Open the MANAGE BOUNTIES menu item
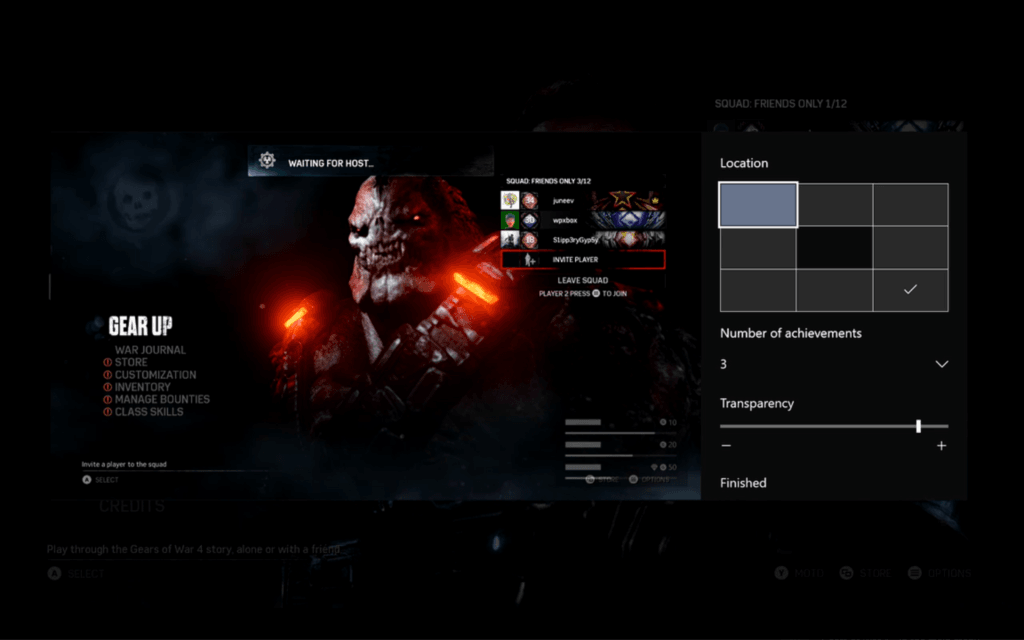Image resolution: width=1024 pixels, height=640 pixels. (x=163, y=400)
